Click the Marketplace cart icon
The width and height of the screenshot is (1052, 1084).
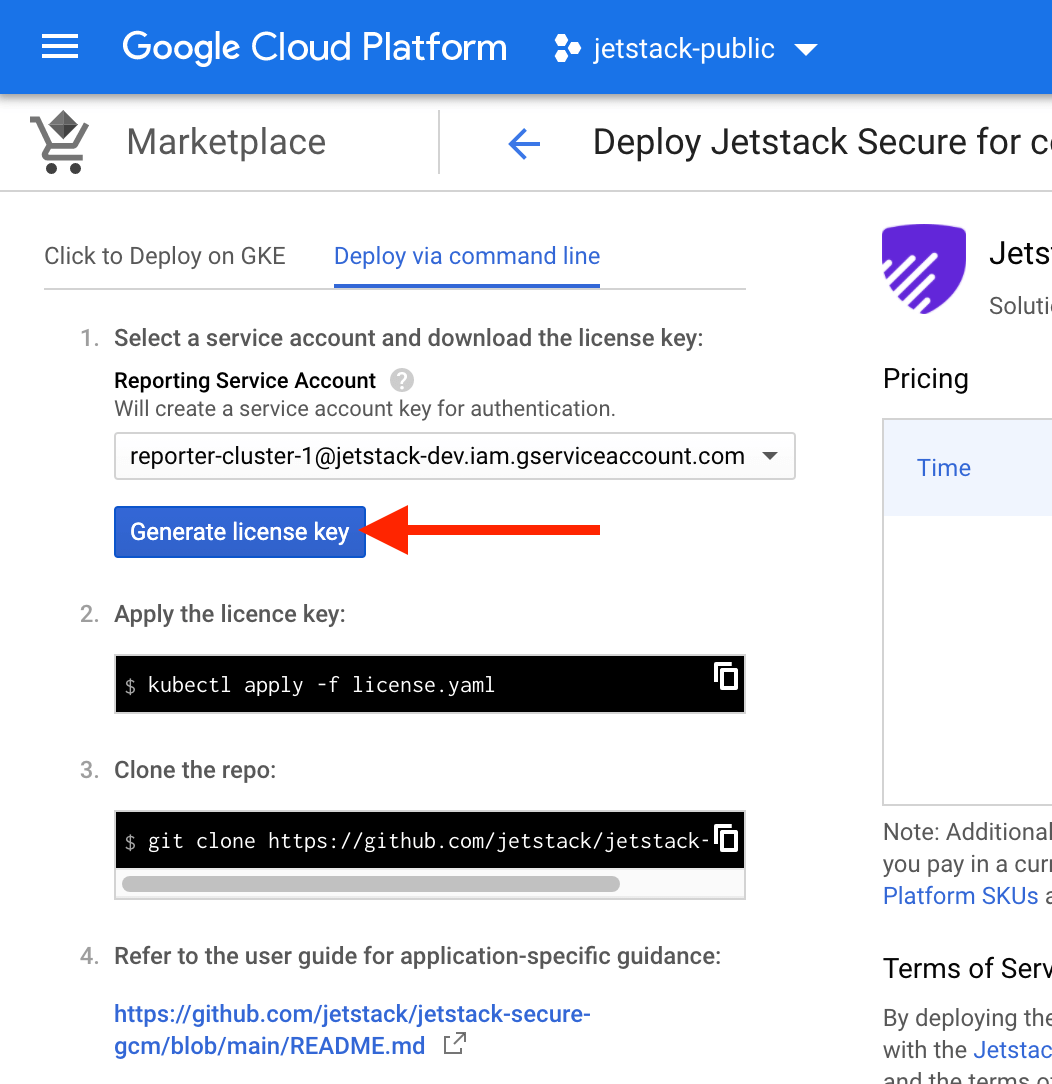(x=59, y=142)
